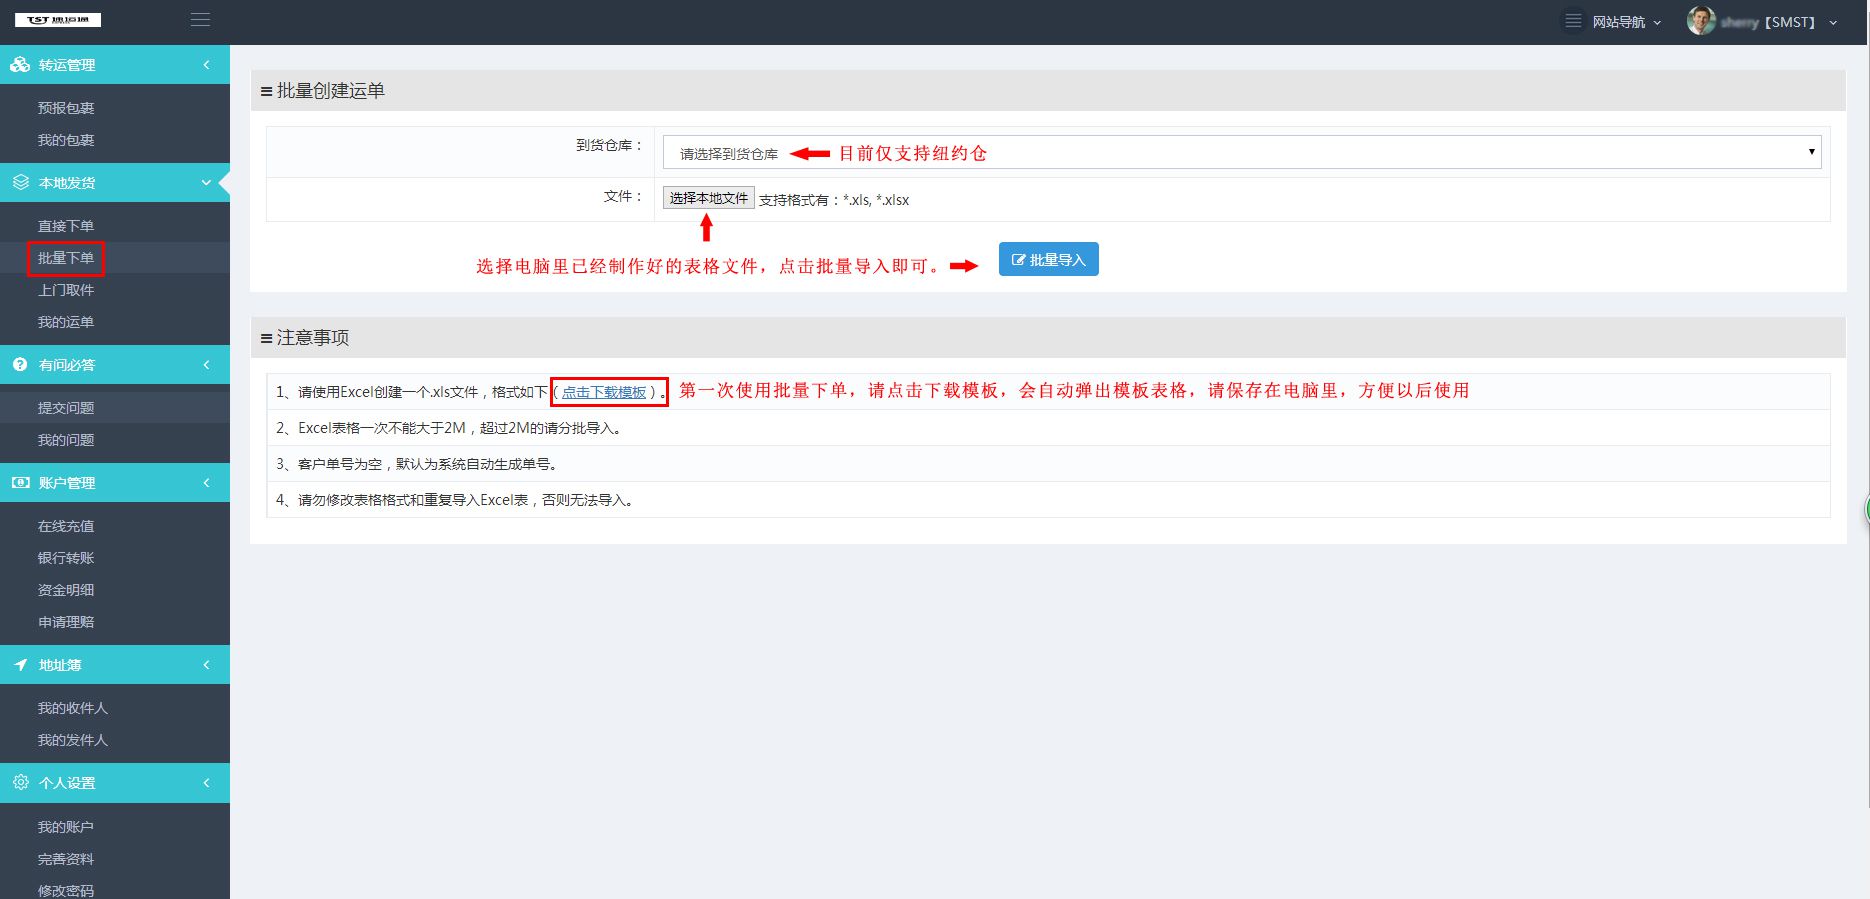
Task: Expand the 地址簿 section chevron
Action: [207, 665]
